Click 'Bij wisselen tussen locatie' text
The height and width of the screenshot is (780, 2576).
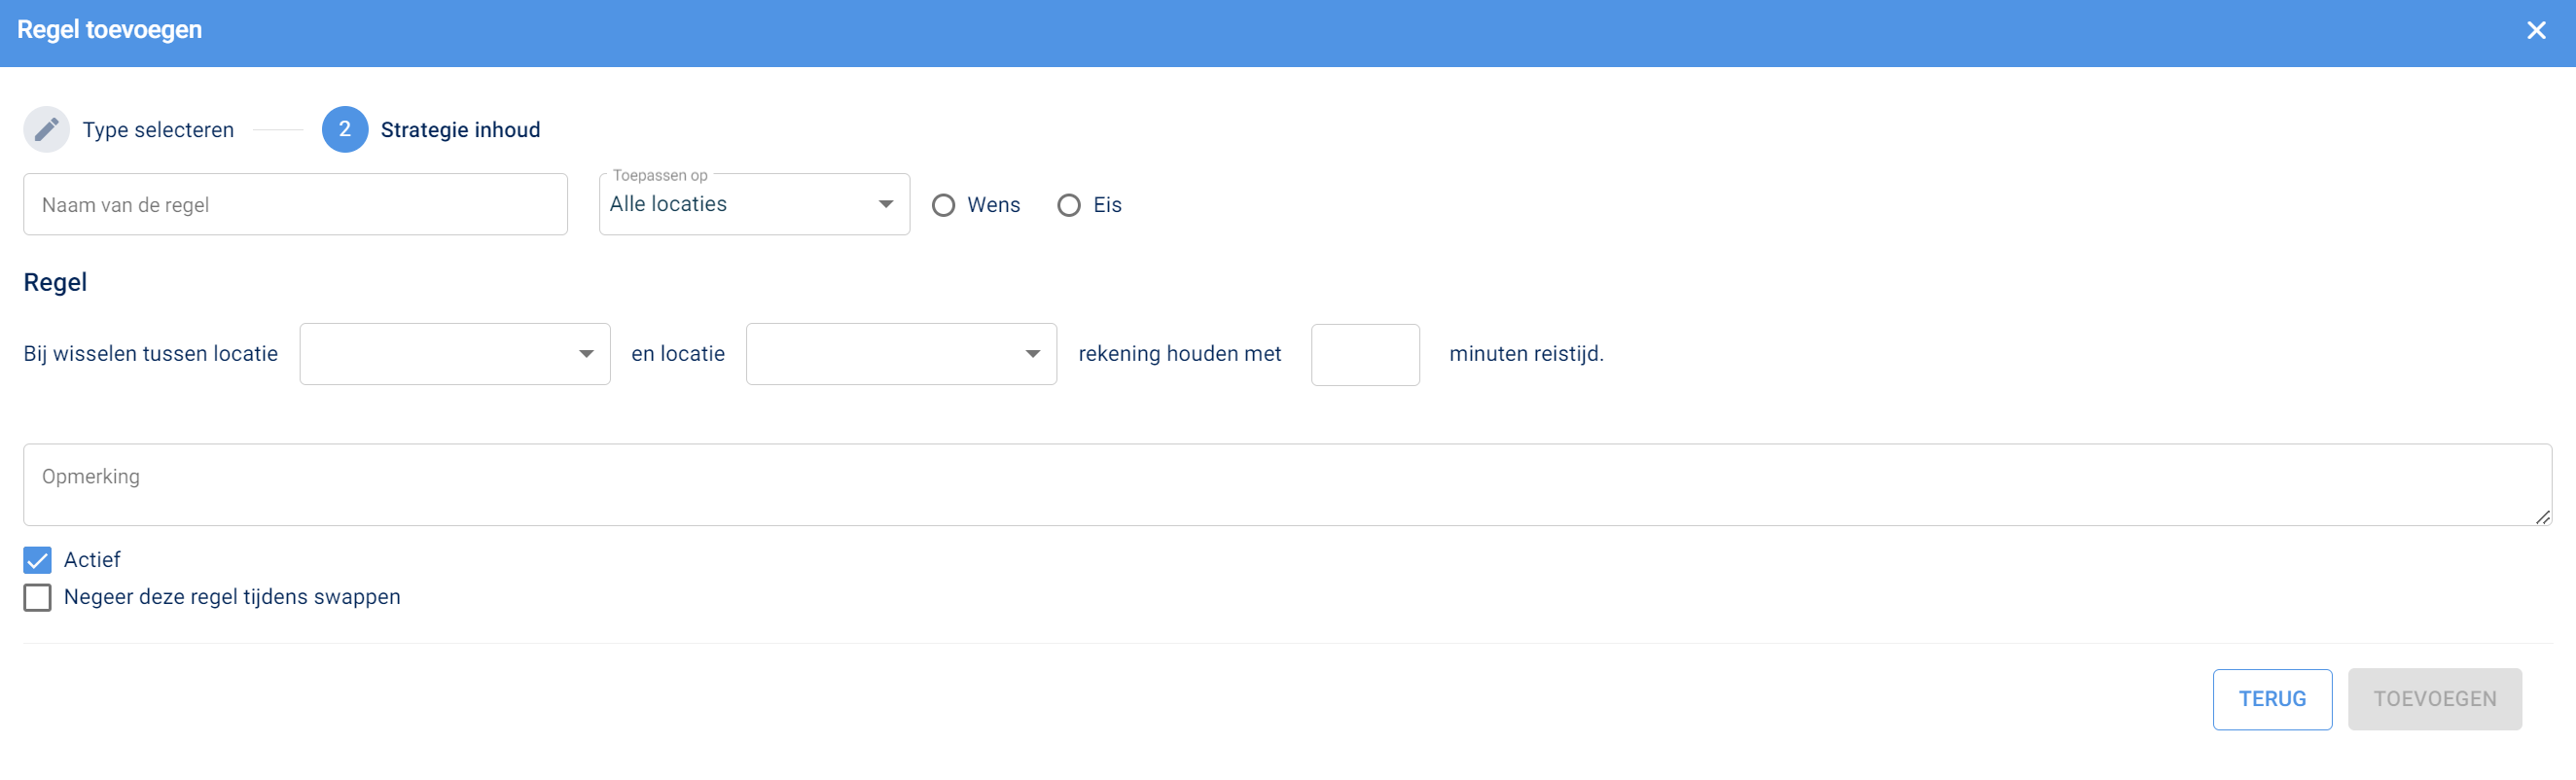point(151,354)
